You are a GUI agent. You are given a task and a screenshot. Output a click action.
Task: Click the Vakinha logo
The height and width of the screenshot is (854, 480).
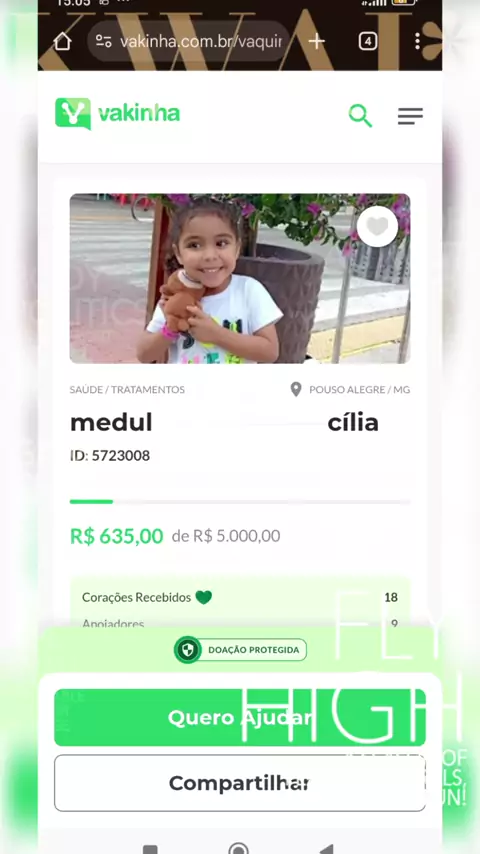[118, 113]
